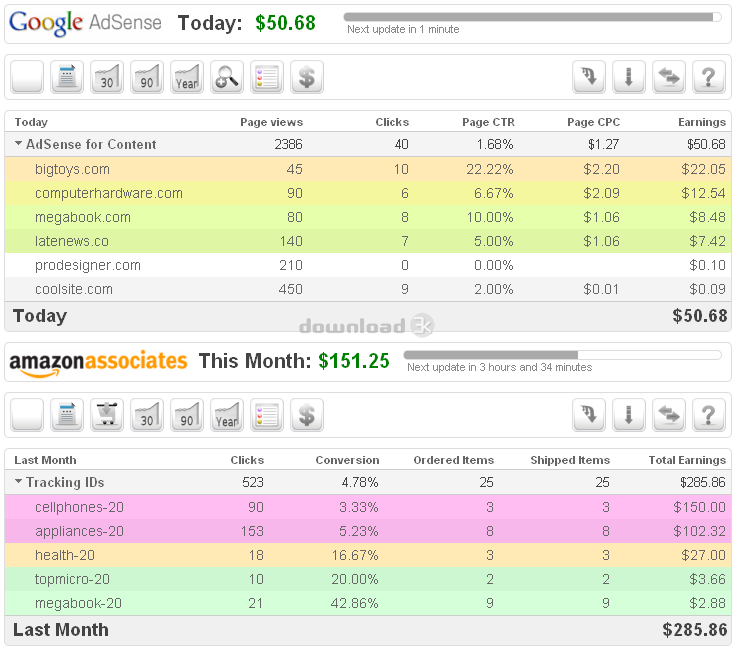Click AdSense update progress bar

[532, 17]
